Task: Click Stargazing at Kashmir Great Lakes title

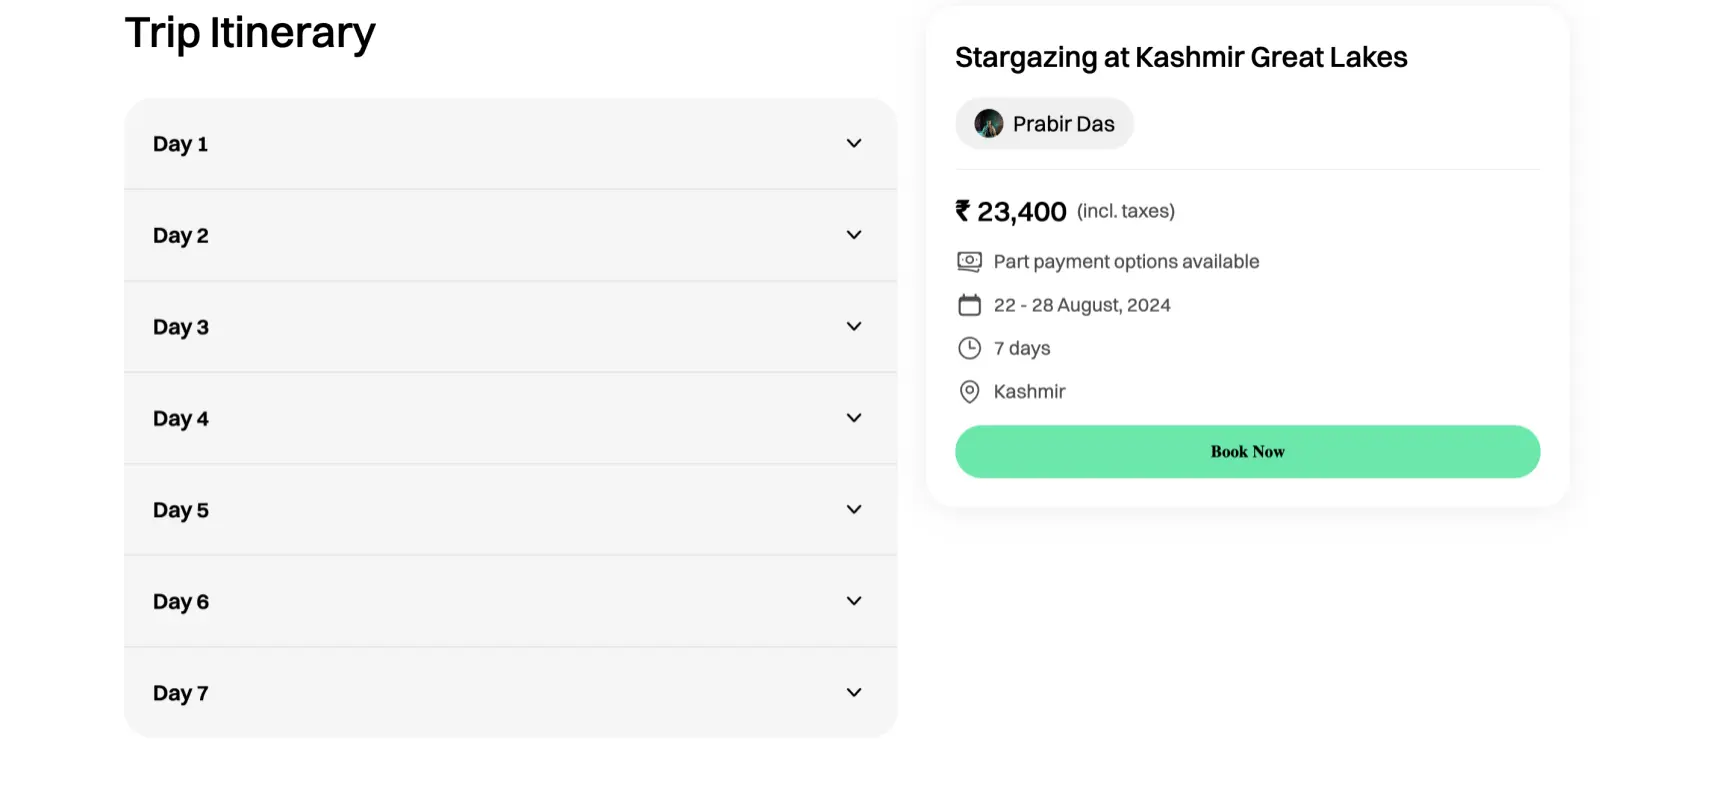Action: click(x=1181, y=58)
